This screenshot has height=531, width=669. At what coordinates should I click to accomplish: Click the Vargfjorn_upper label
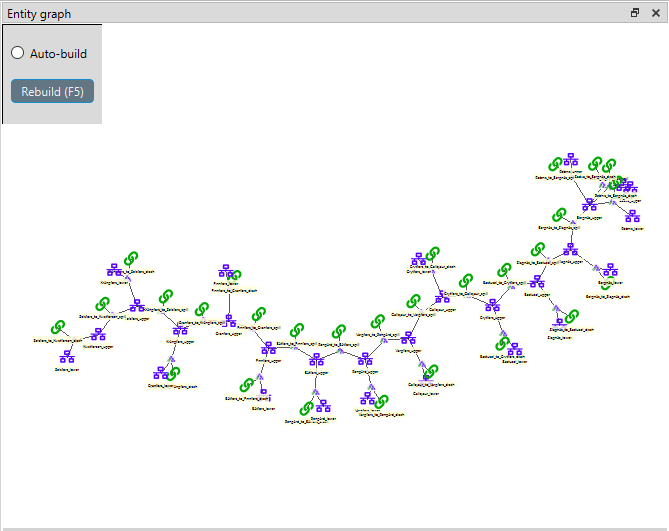408,351
